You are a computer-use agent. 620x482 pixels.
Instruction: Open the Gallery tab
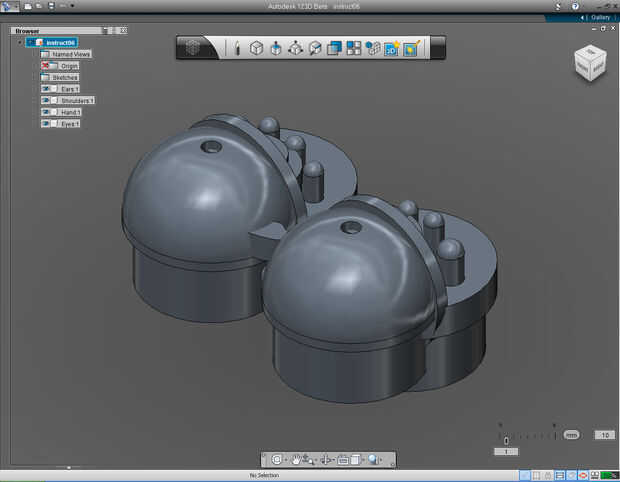pos(600,17)
